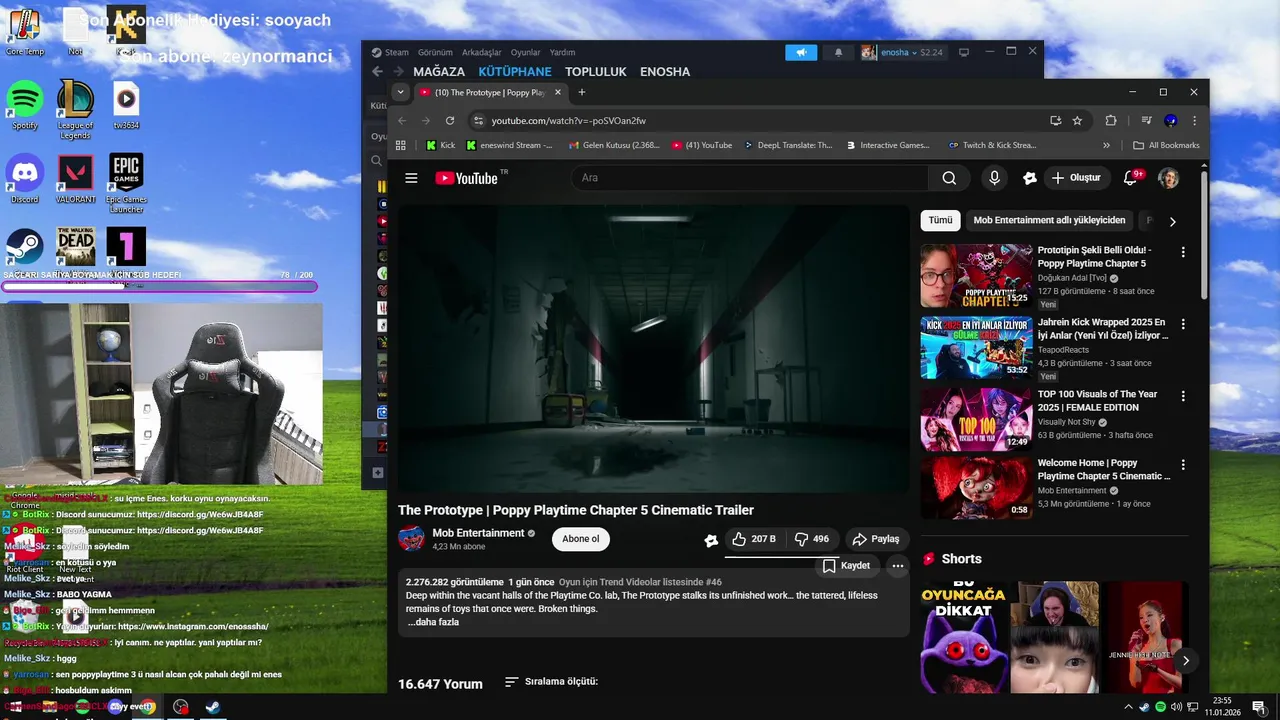Open Spotify icon in system tray

click(1160, 707)
